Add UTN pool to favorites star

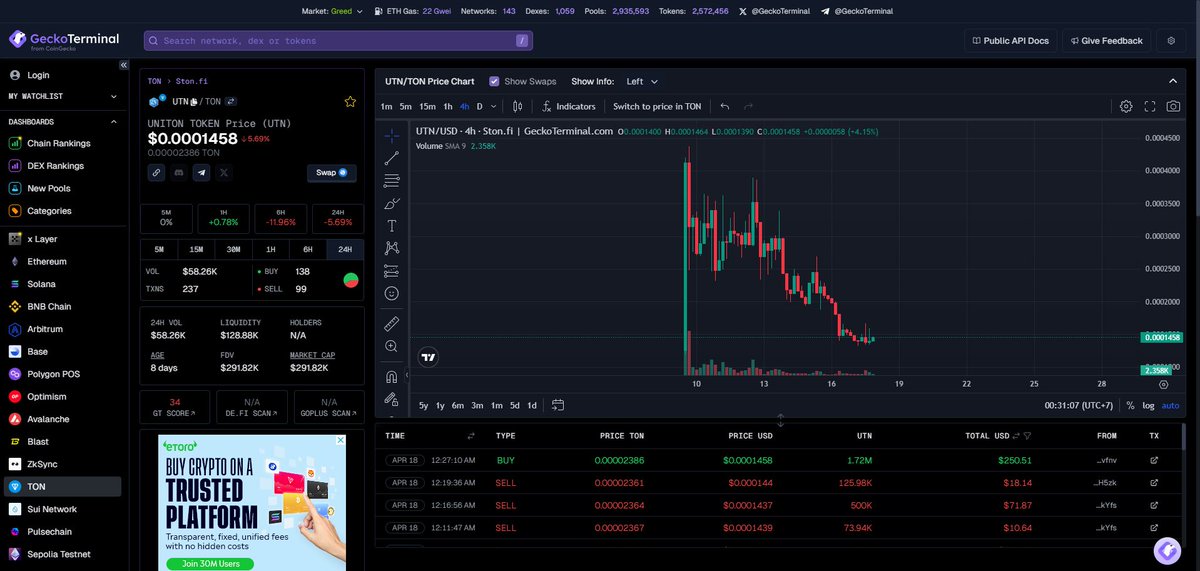pyautogui.click(x=350, y=101)
